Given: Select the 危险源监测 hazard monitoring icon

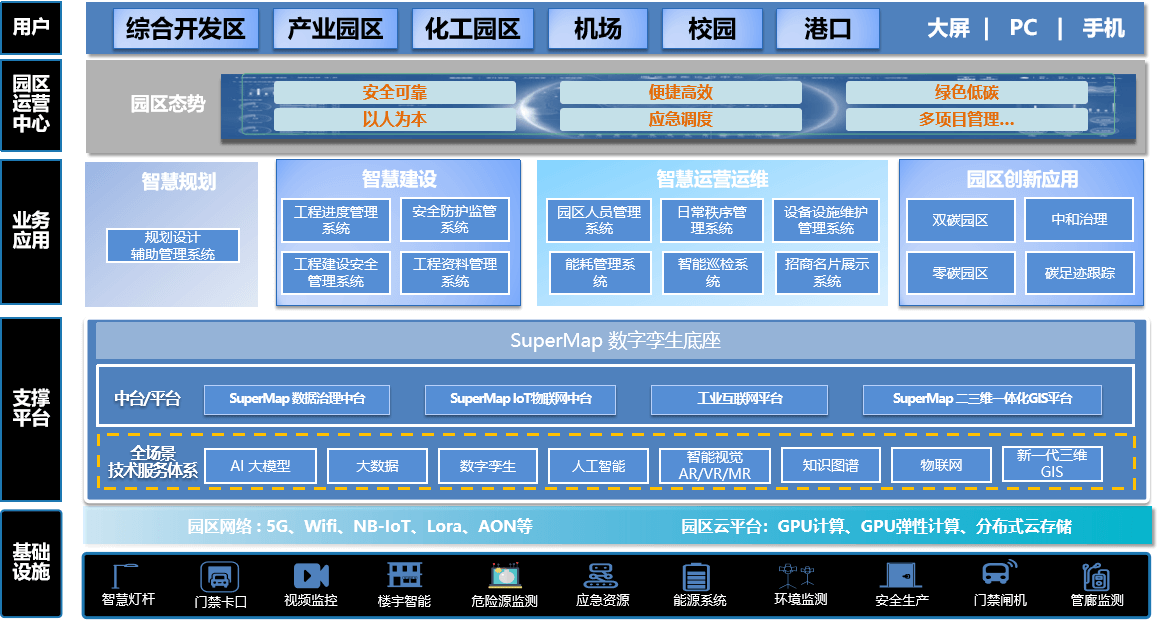Looking at the screenshot, I should (506, 576).
